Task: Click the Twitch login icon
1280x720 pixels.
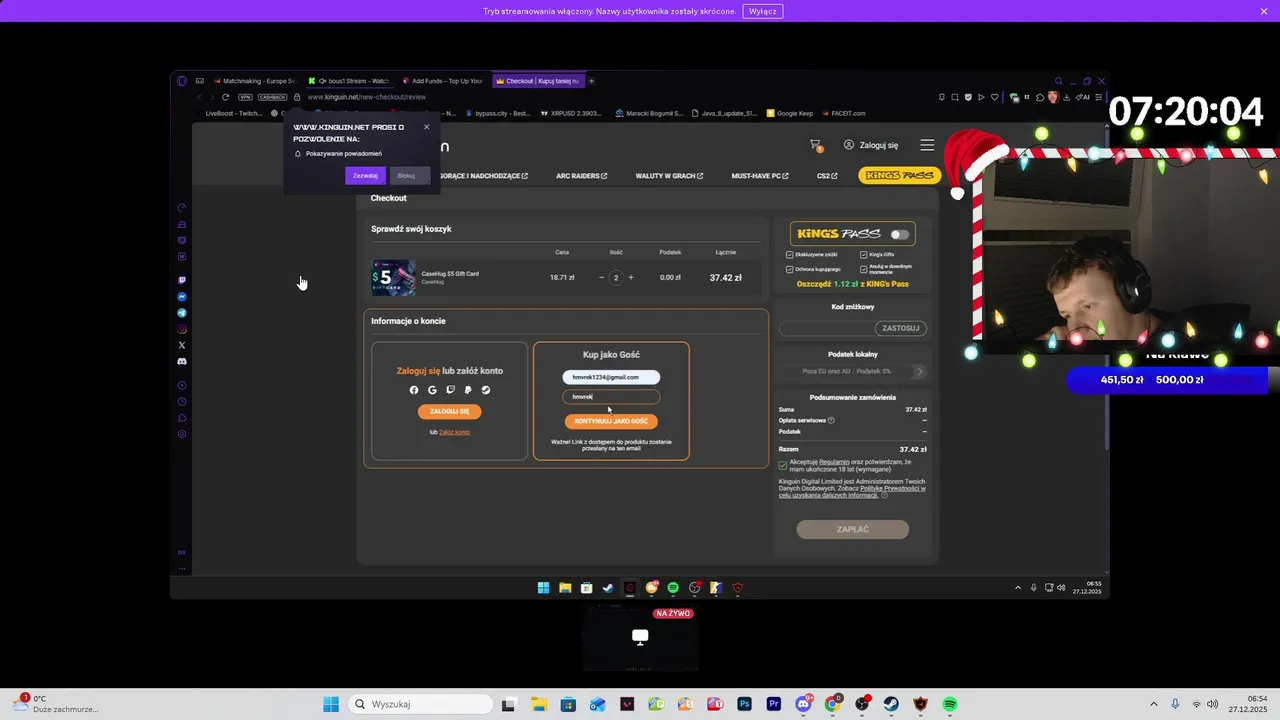Action: (x=450, y=390)
